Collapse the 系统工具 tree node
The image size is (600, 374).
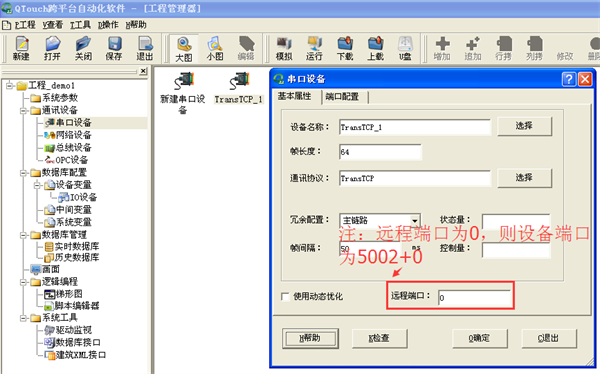(x=23, y=318)
